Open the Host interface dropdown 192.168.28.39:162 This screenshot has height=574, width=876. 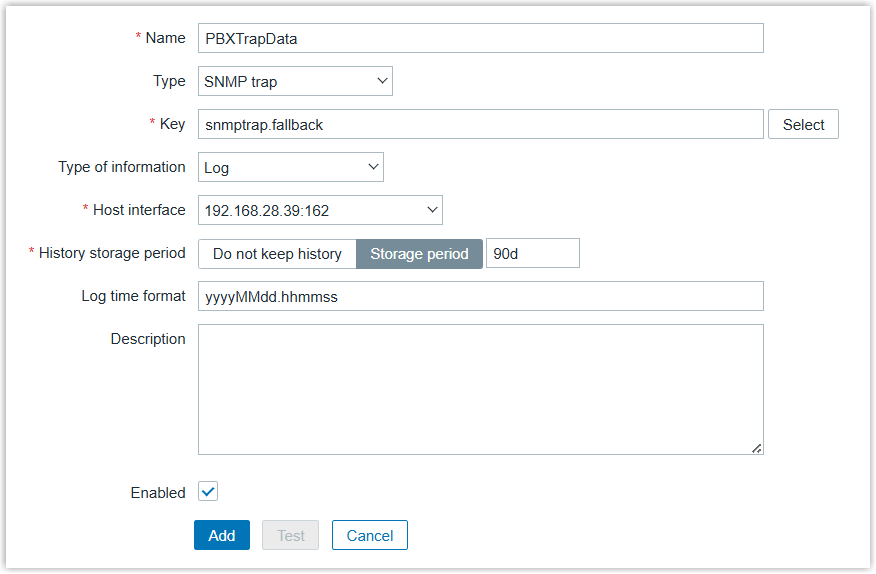pyautogui.click(x=320, y=210)
